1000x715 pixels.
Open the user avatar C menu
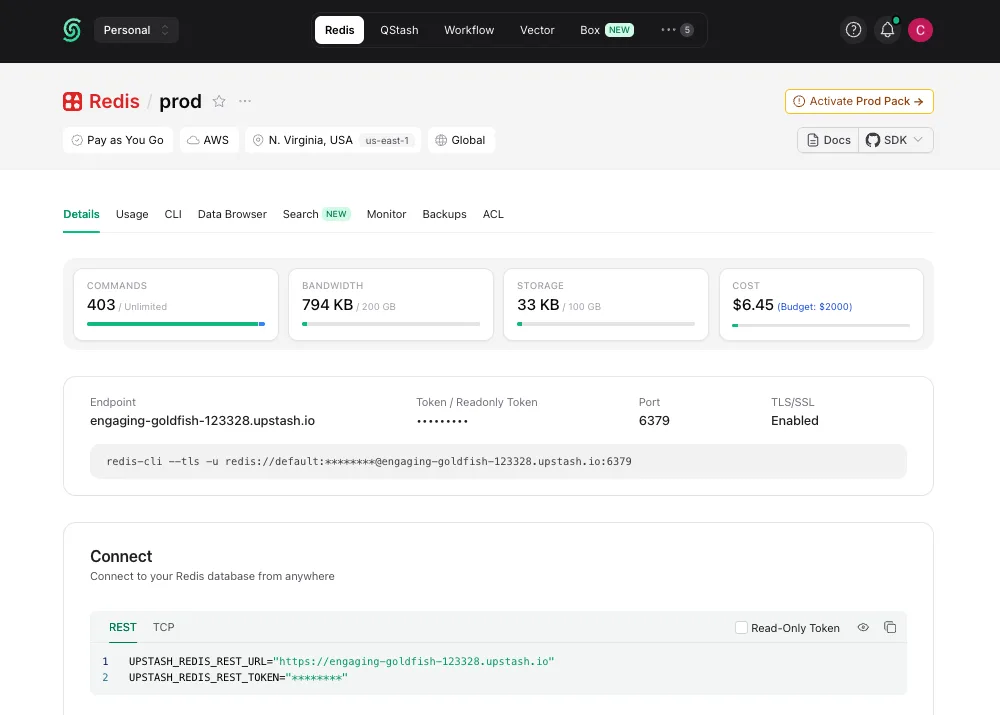click(x=920, y=30)
